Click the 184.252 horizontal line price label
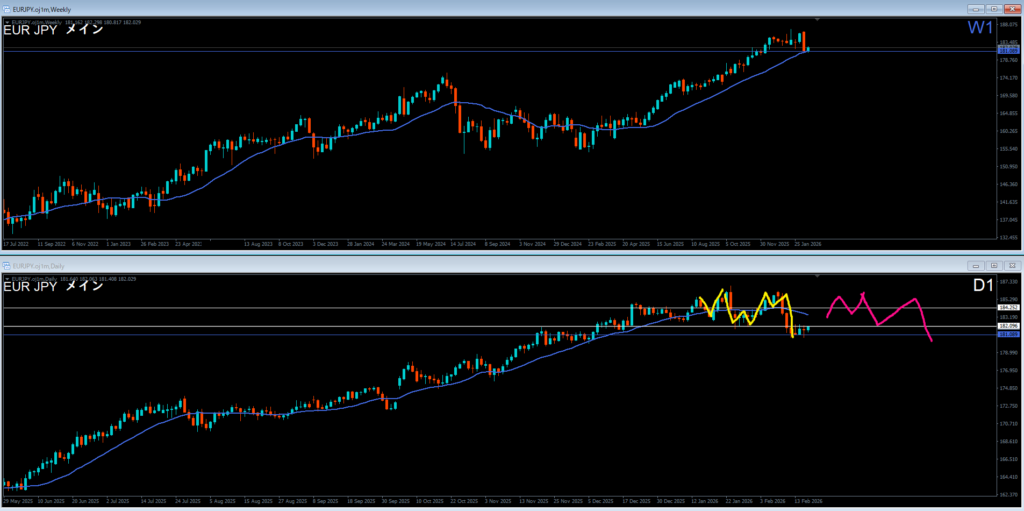 (1008, 307)
